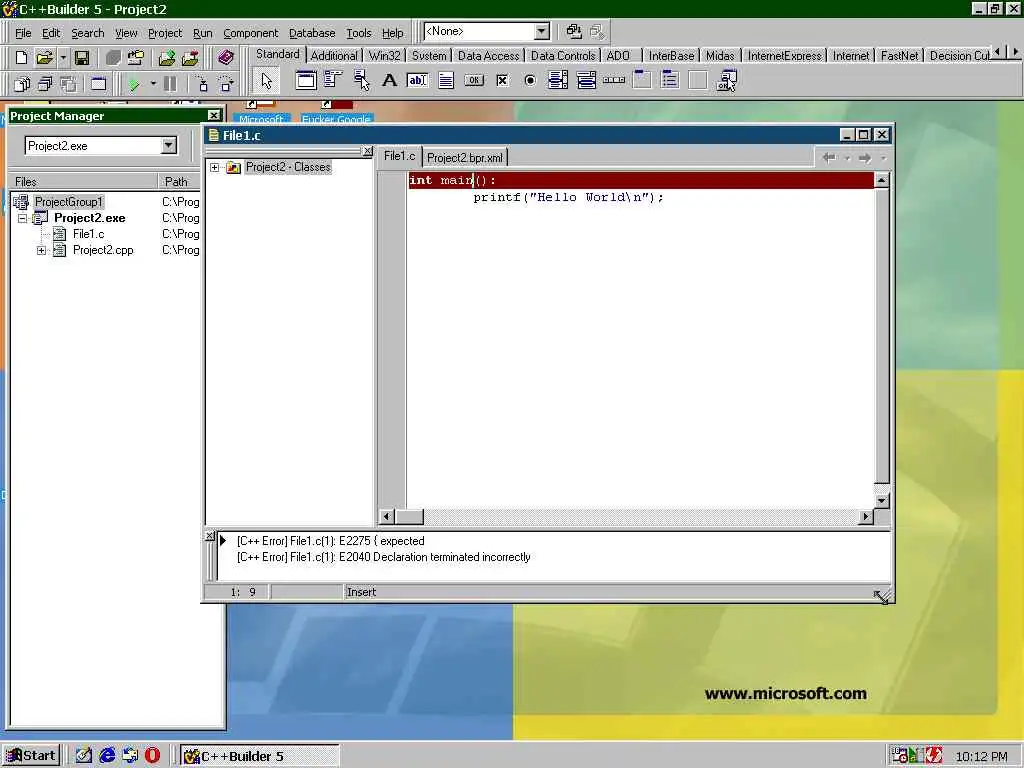
Task: Click the E2275 '{ expected' error message
Action: pyautogui.click(x=330, y=541)
